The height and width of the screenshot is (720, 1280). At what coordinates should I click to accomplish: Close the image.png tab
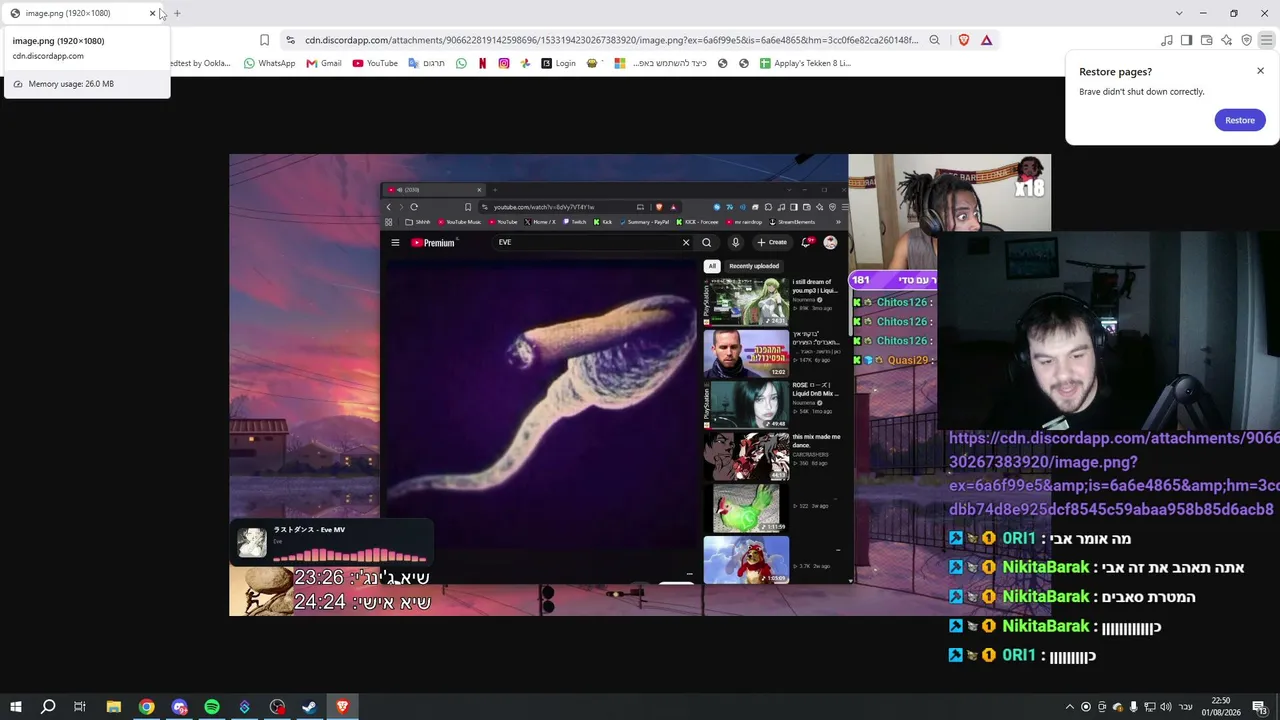(x=152, y=13)
